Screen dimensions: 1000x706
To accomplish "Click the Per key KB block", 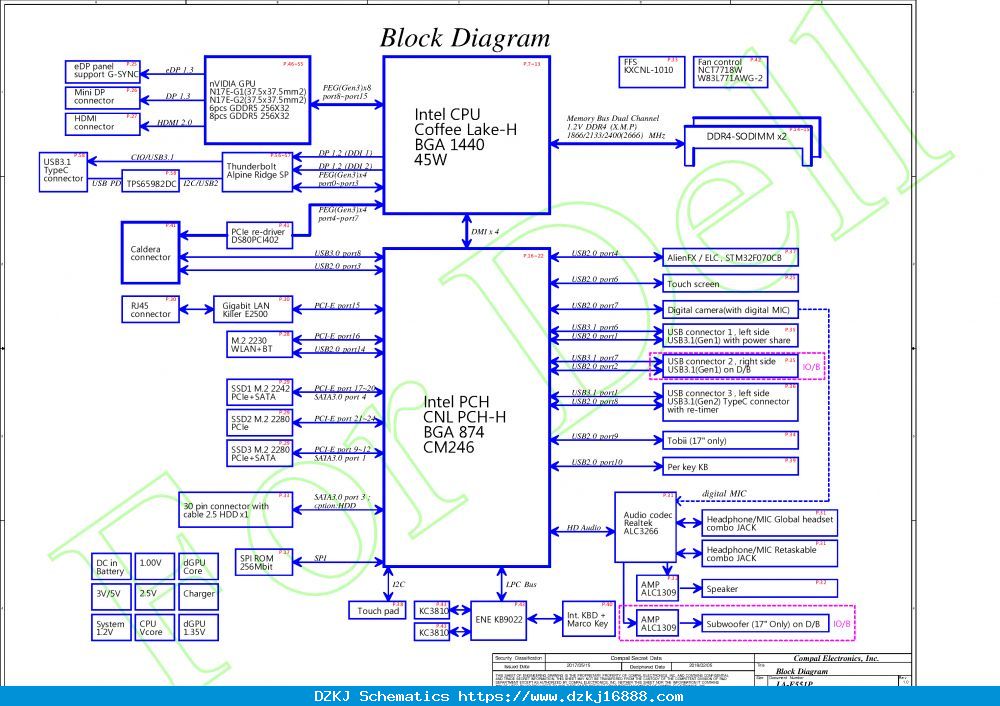I will tap(730, 466).
